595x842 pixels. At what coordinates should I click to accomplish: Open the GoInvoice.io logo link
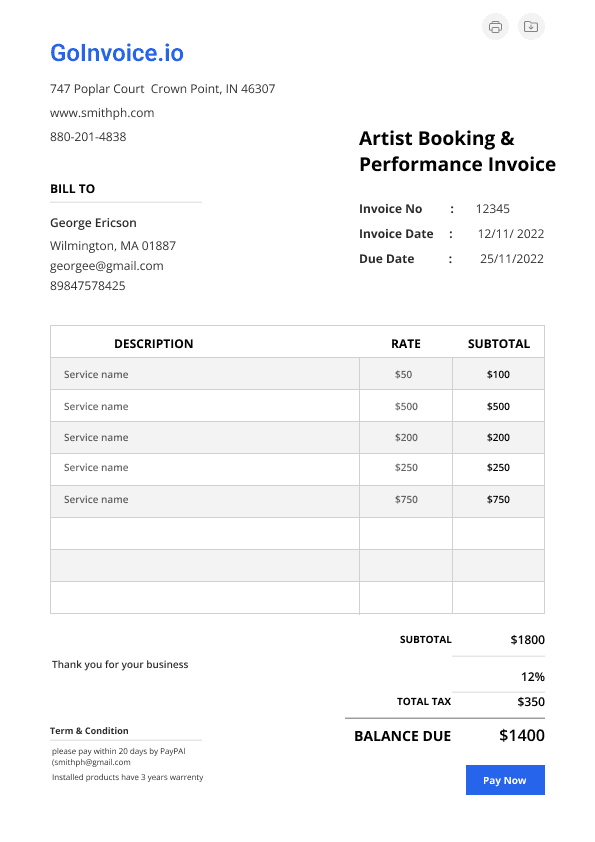click(117, 53)
